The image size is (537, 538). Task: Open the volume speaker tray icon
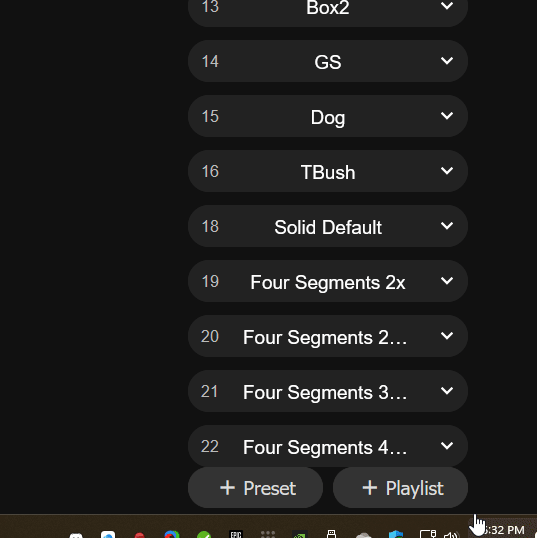(x=452, y=535)
